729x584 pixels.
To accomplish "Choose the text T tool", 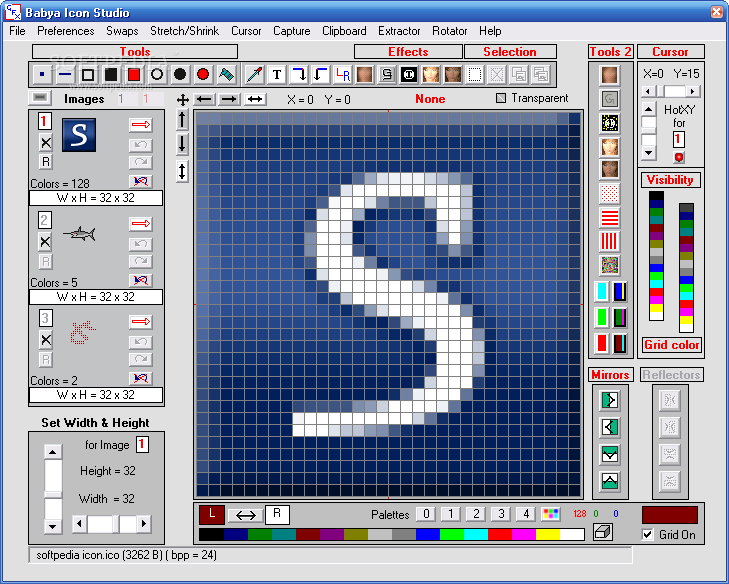I will coord(277,74).
